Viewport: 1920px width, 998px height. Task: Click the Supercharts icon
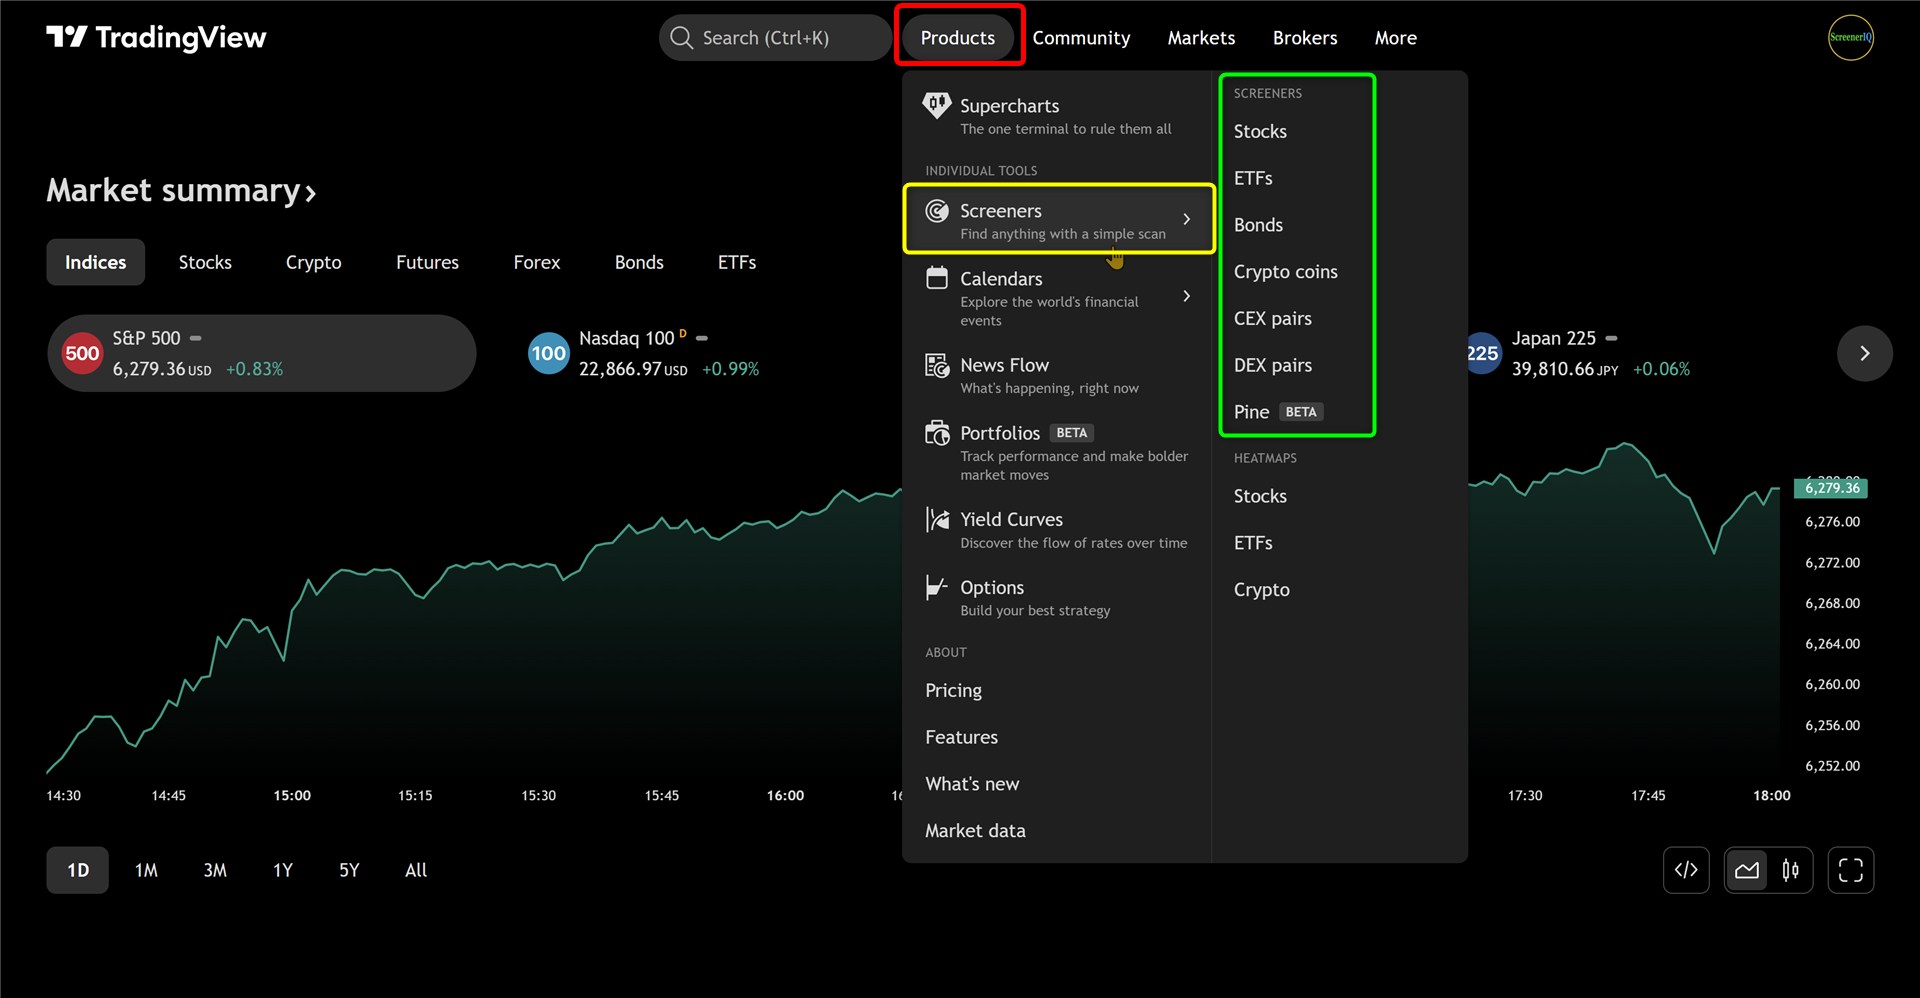pos(936,105)
